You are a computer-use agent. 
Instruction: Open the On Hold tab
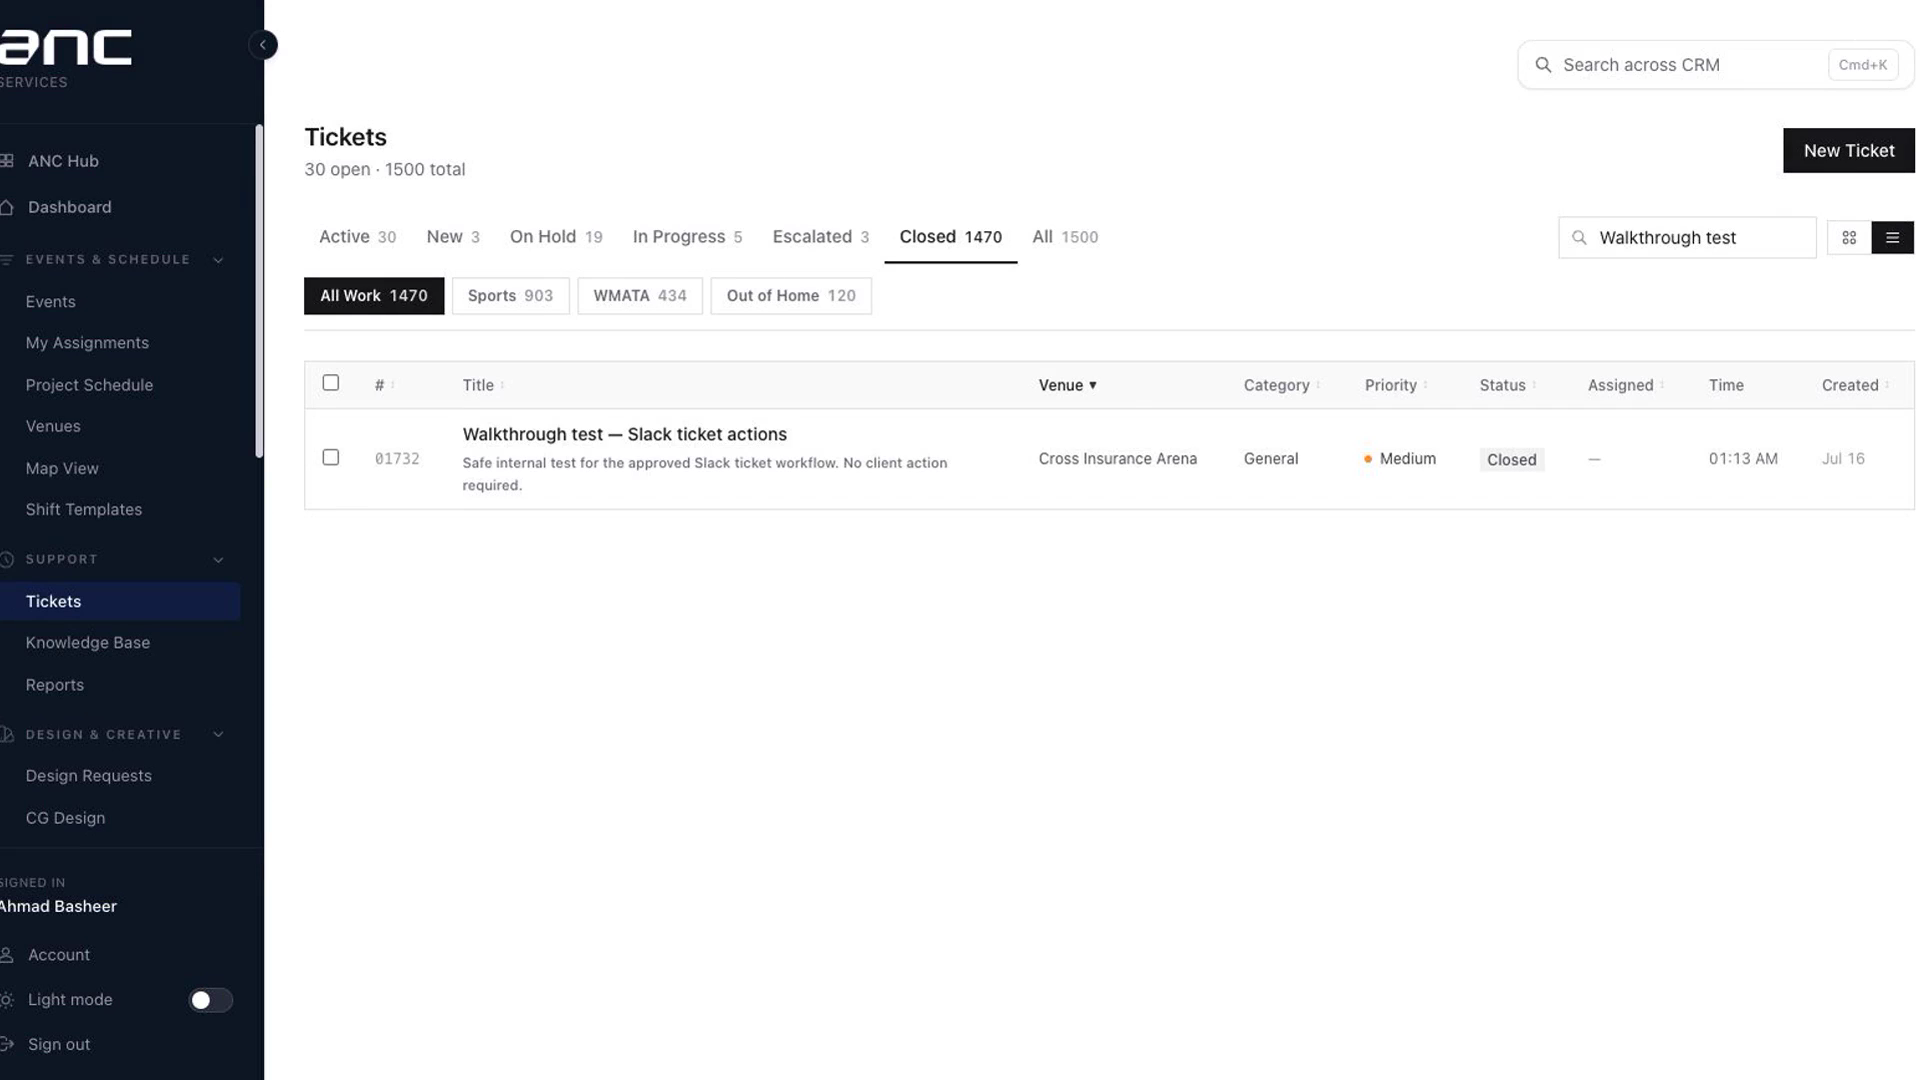coord(556,237)
